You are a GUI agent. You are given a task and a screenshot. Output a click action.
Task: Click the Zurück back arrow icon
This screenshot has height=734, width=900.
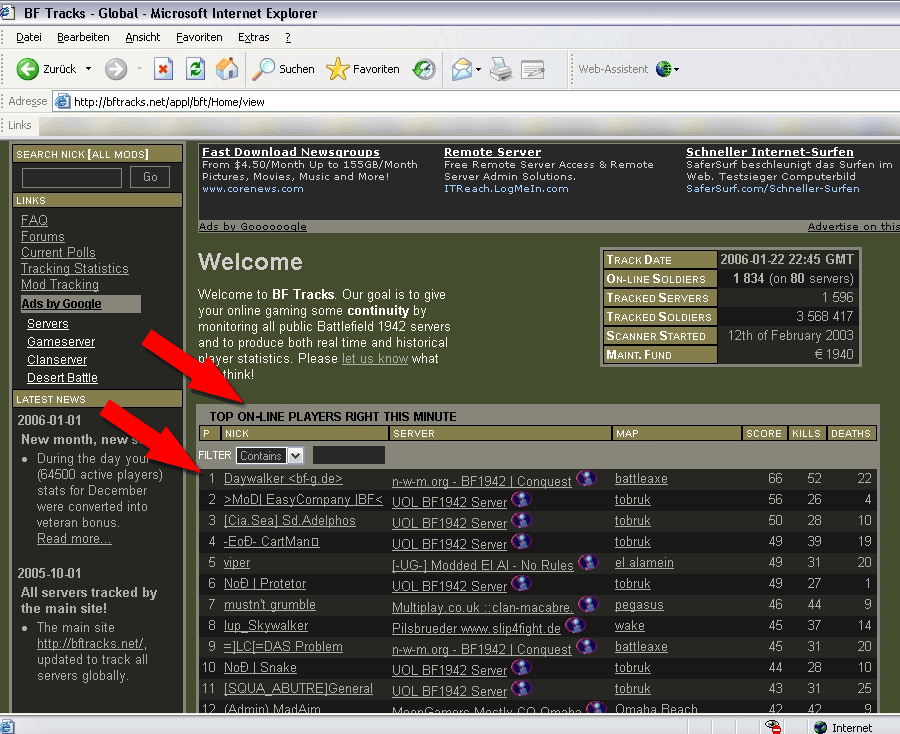(28, 69)
